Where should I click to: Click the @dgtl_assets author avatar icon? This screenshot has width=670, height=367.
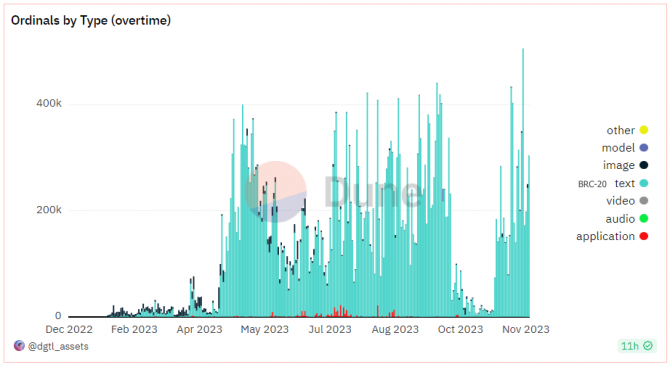(19, 346)
